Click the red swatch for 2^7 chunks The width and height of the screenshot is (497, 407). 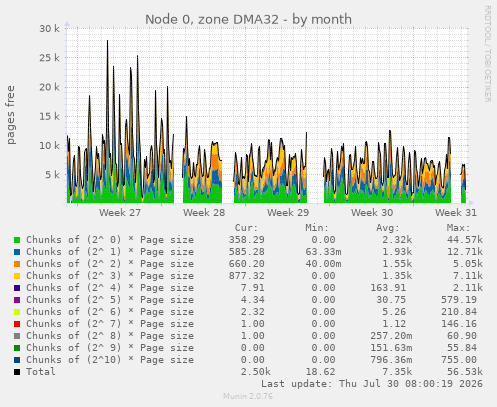coord(17,324)
